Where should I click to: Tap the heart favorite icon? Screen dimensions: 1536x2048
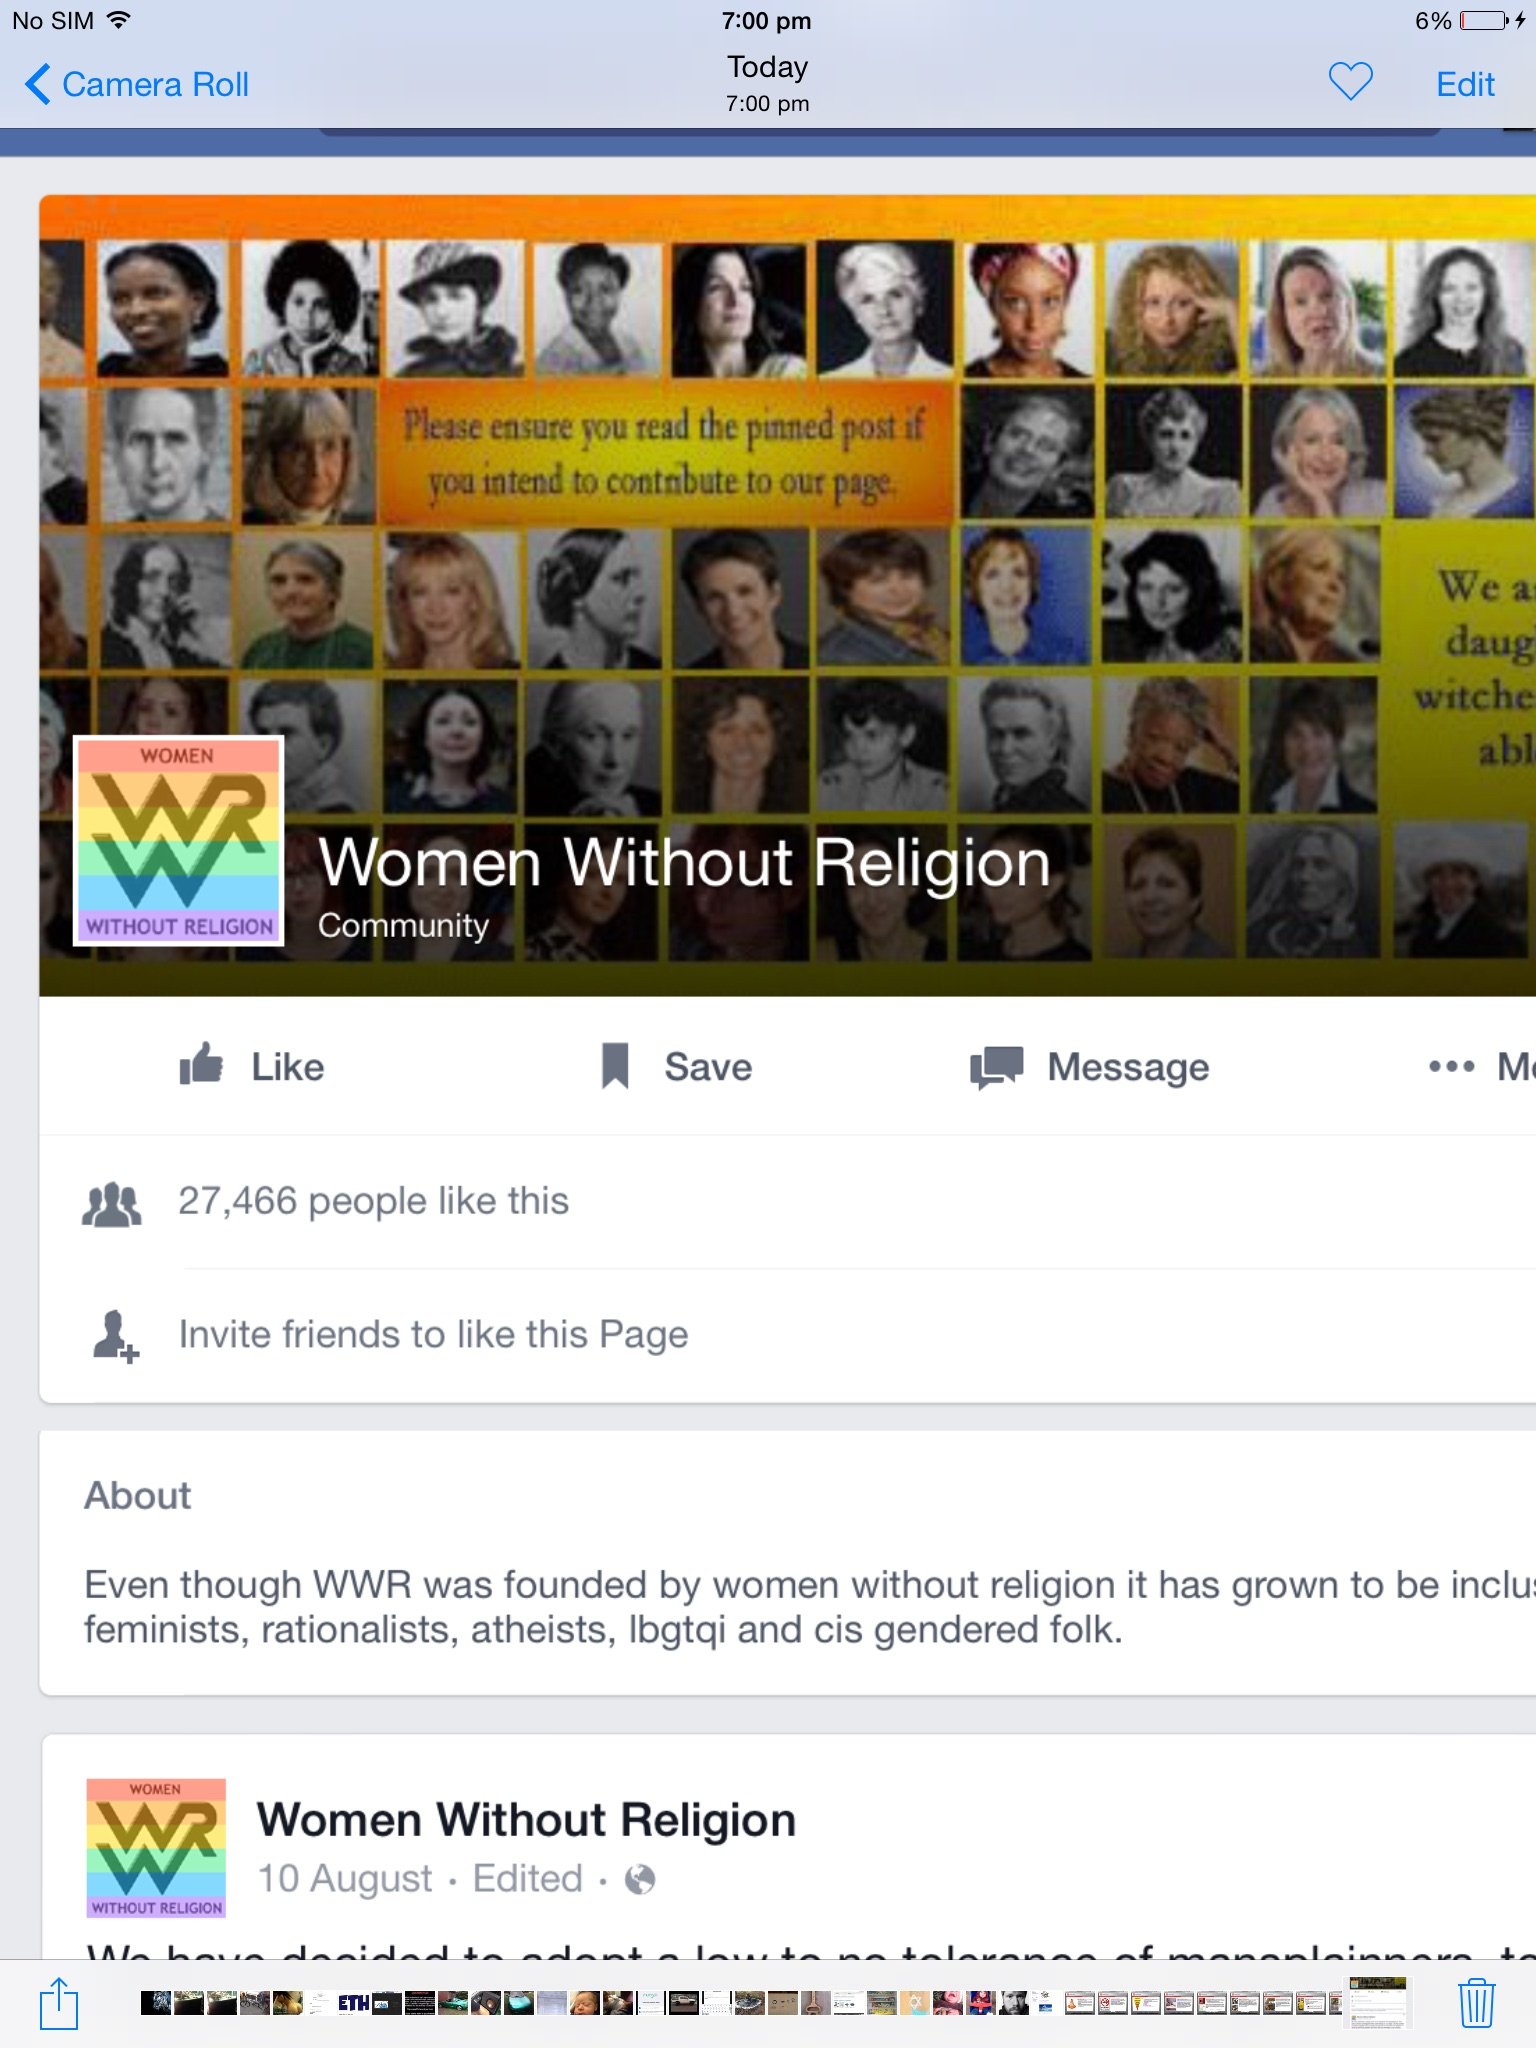(1350, 82)
